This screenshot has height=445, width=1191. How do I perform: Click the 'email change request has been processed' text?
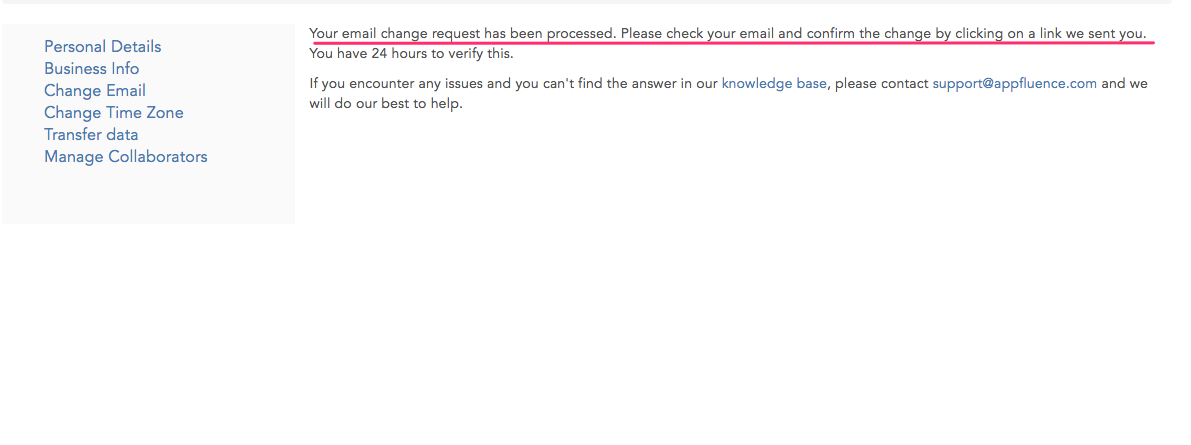pos(462,33)
